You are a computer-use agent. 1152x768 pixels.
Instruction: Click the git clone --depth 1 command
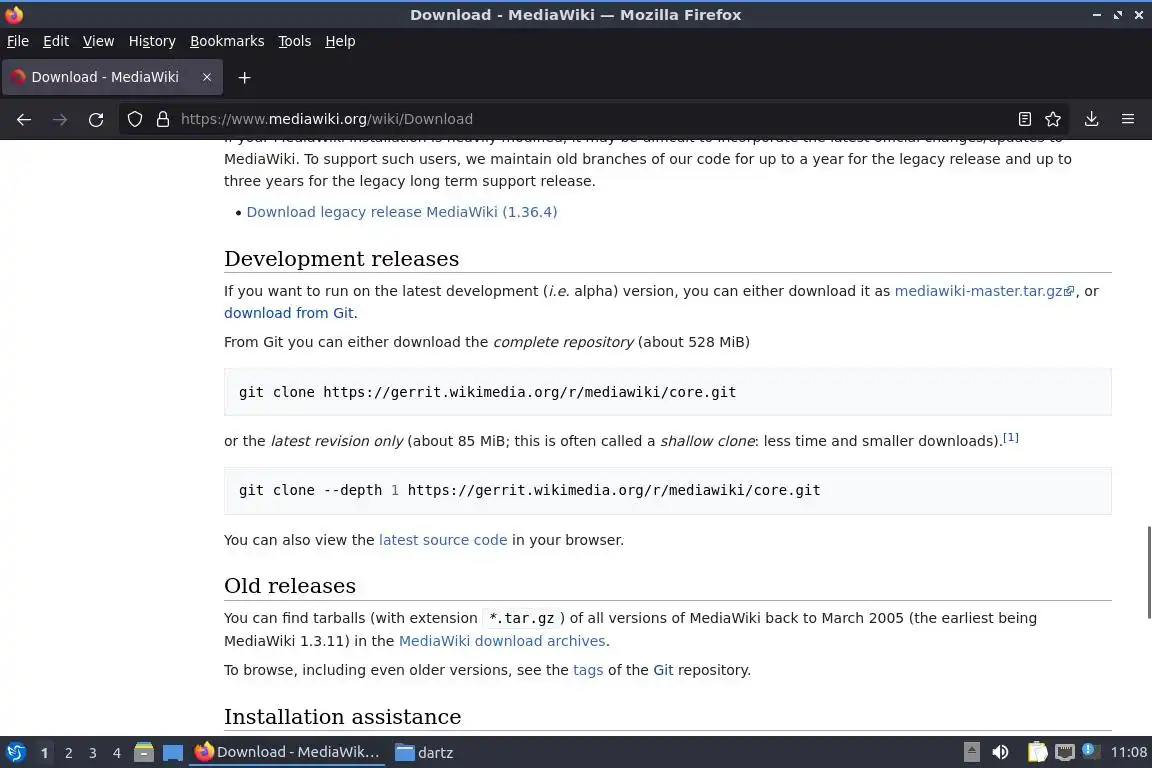(529, 490)
